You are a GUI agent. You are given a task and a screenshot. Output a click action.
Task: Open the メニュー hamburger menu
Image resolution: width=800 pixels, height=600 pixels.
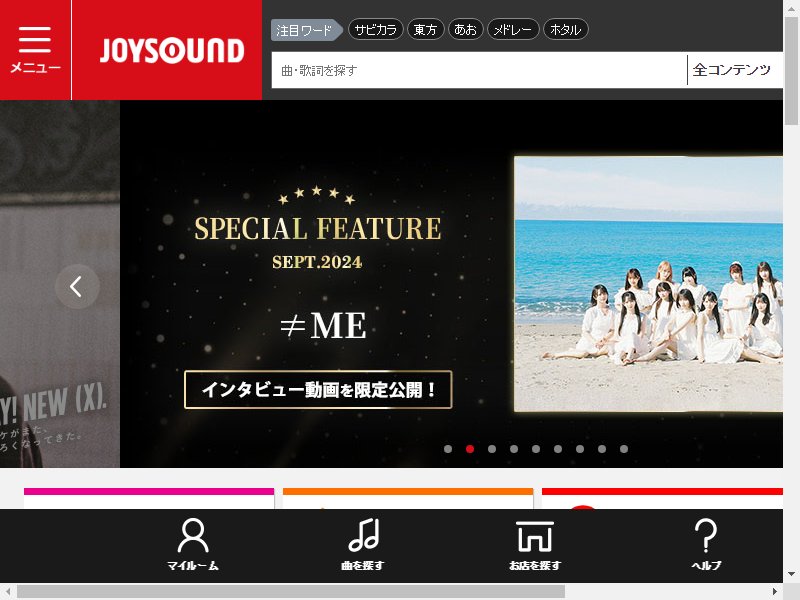[35, 49]
